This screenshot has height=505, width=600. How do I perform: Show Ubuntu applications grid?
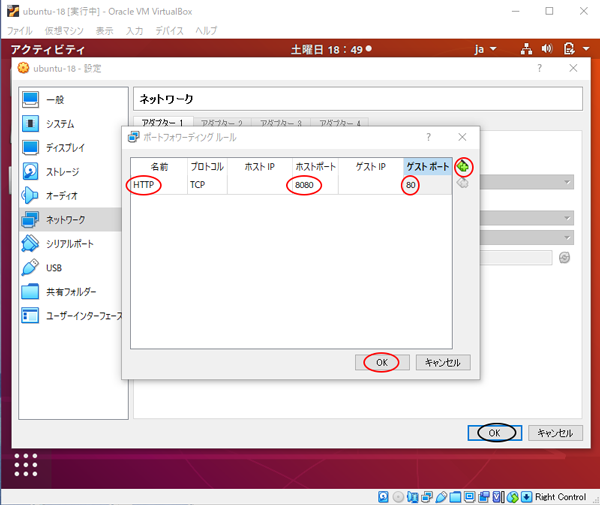26,465
